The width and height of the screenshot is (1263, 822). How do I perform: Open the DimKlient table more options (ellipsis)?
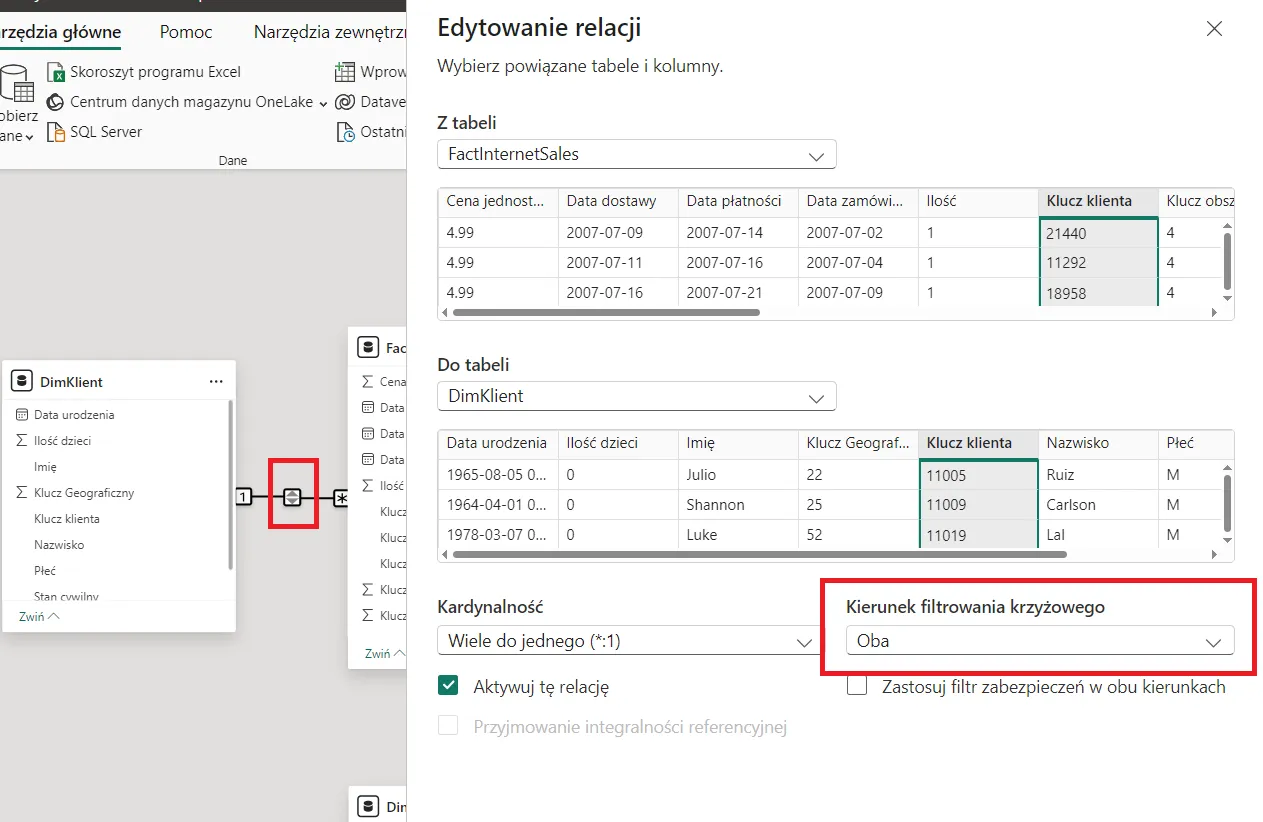(x=216, y=382)
